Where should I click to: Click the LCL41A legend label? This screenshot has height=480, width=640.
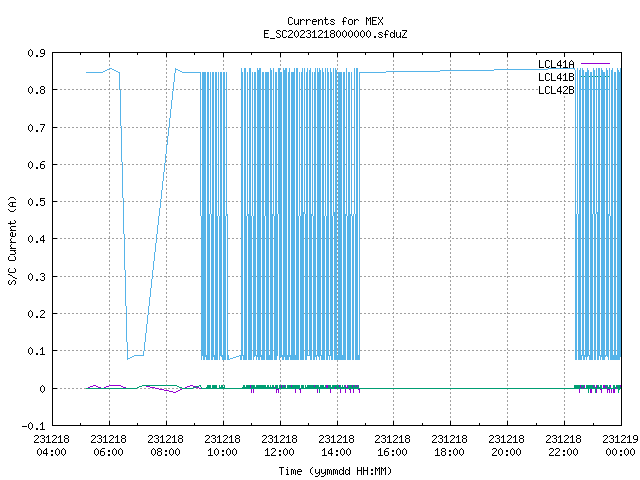556,64
